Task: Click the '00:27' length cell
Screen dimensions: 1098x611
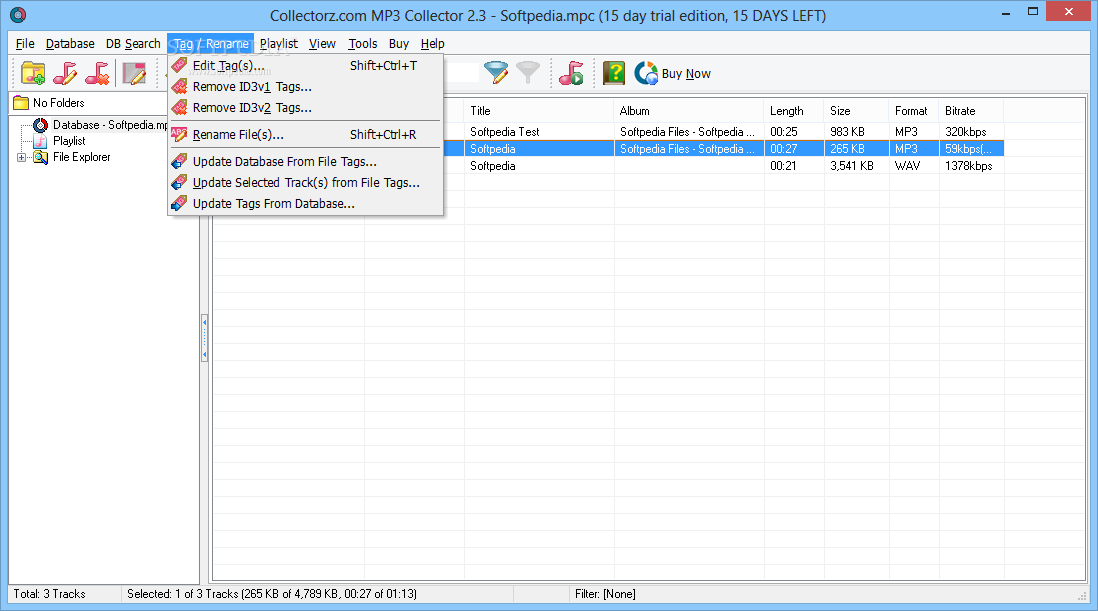Action: [x=784, y=148]
